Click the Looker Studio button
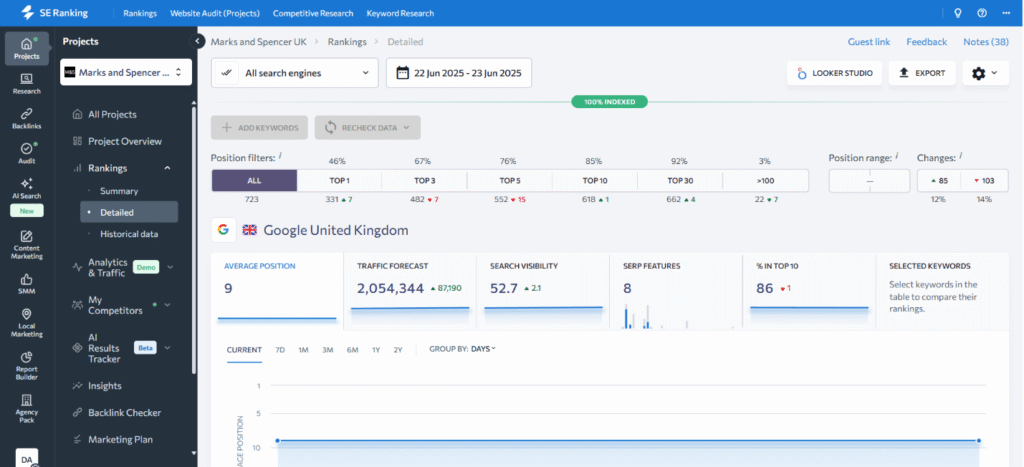Screen dimensions: 1024x467 point(835,73)
